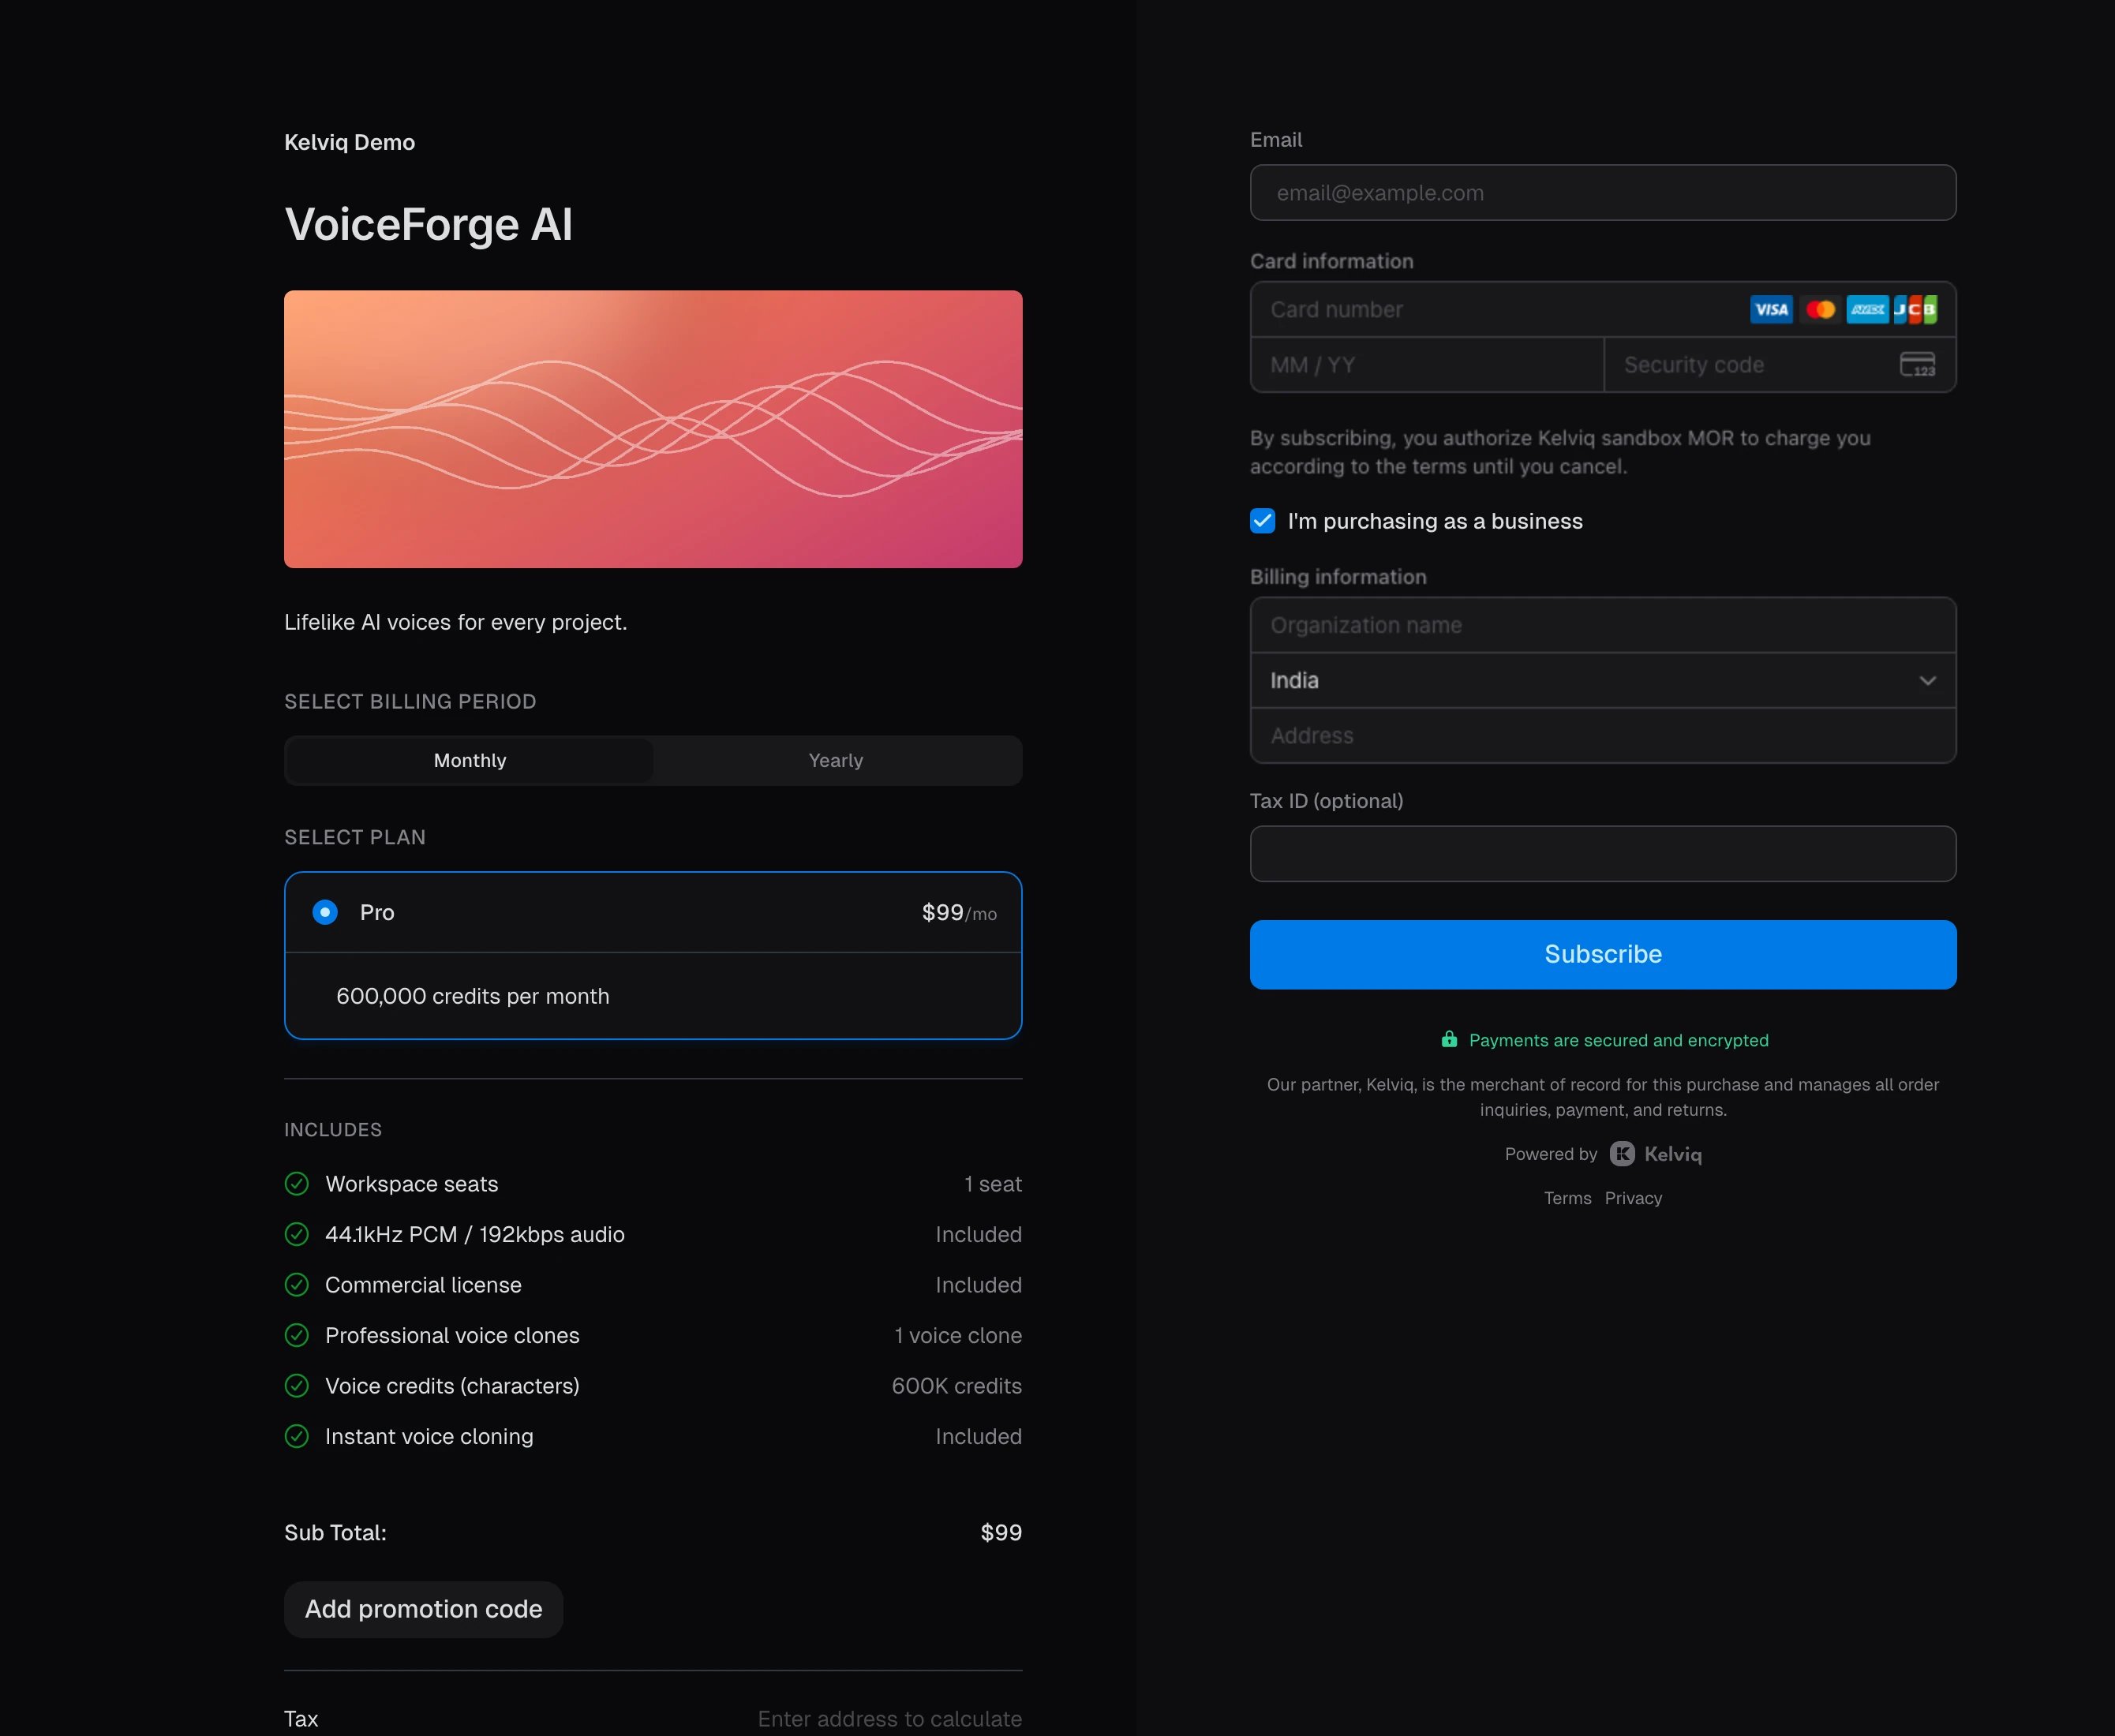Screen dimensions: 2115x1736
Task: Click the security code CVC card icon
Action: click(1917, 365)
